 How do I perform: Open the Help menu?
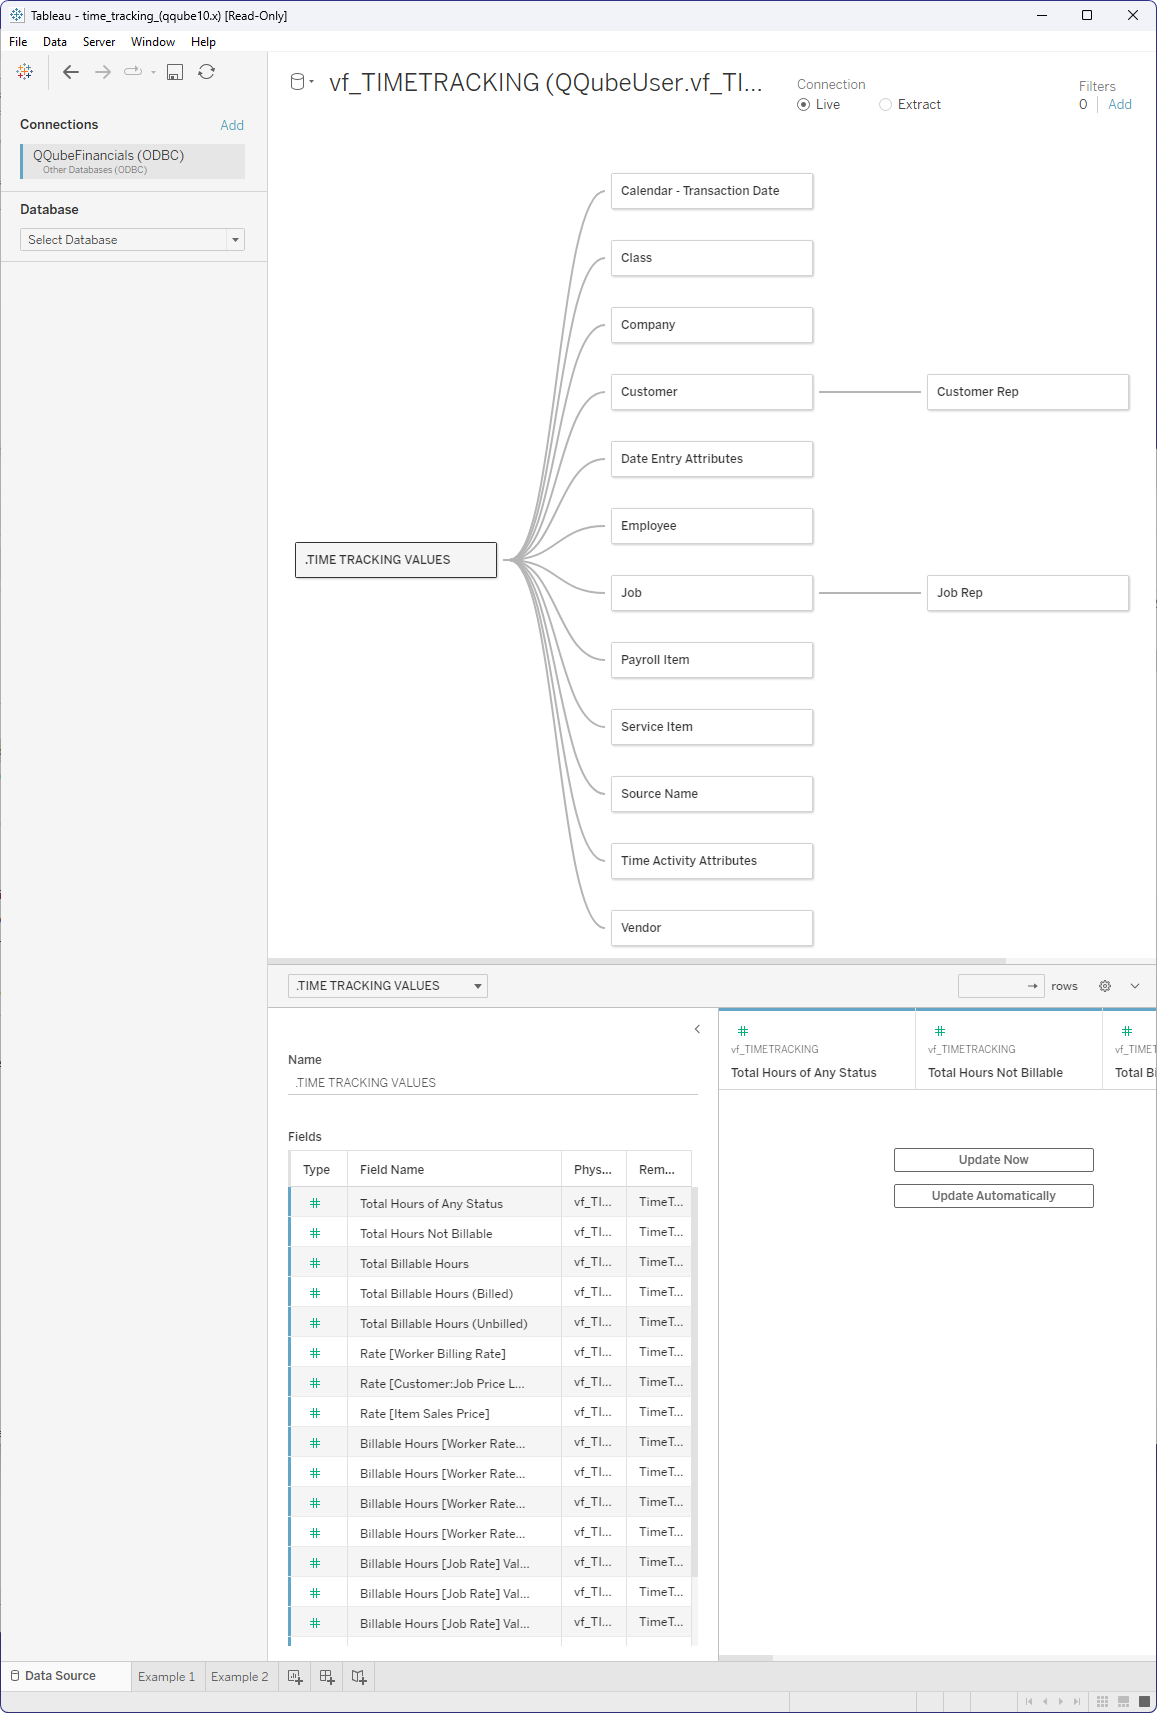coord(203,42)
